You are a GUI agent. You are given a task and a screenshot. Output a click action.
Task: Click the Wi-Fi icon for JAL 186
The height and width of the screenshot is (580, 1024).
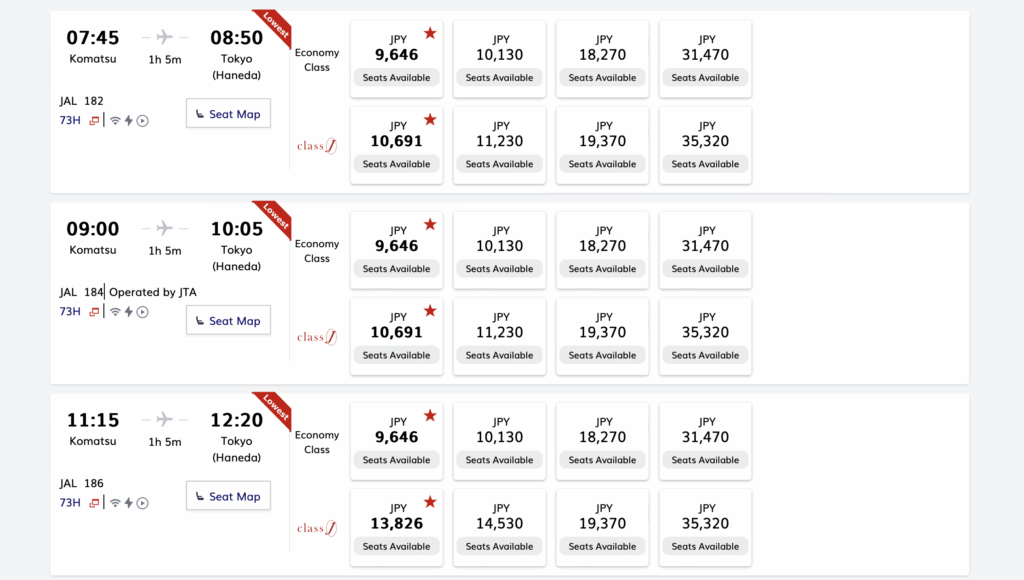[x=115, y=503]
